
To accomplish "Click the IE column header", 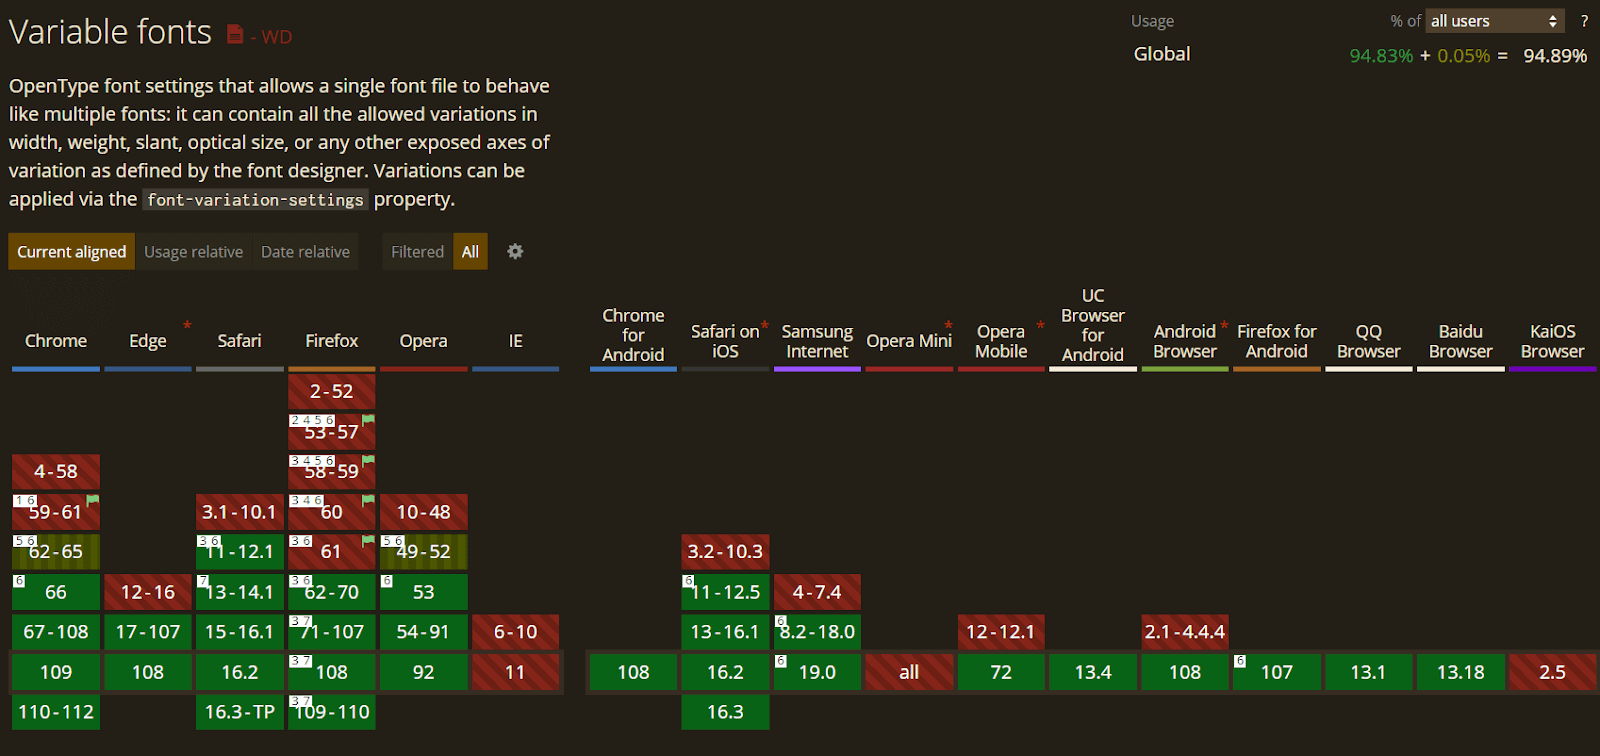I will tap(516, 341).
